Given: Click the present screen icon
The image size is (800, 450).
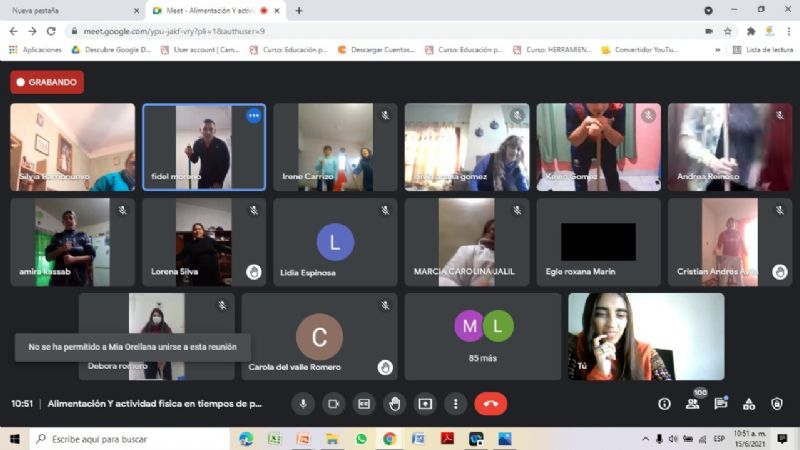Looking at the screenshot, I should point(425,404).
